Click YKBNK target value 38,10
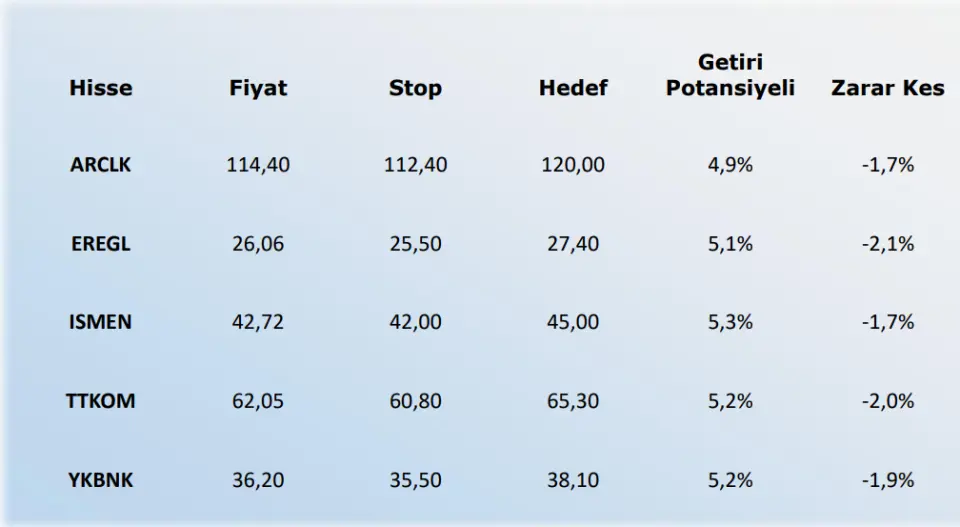 coord(573,481)
